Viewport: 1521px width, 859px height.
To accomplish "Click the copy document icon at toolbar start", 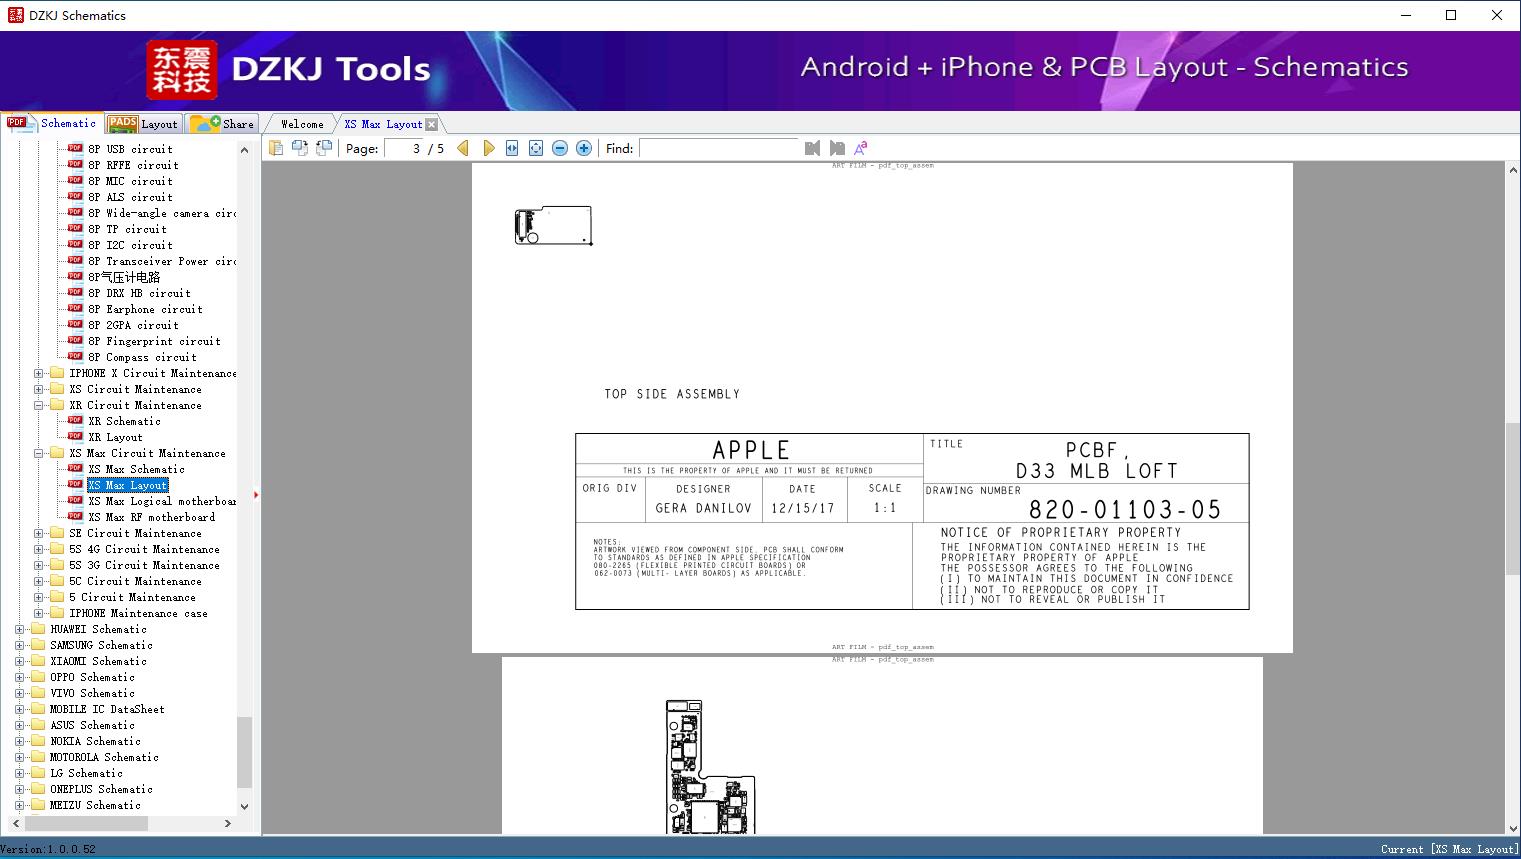I will [x=275, y=148].
